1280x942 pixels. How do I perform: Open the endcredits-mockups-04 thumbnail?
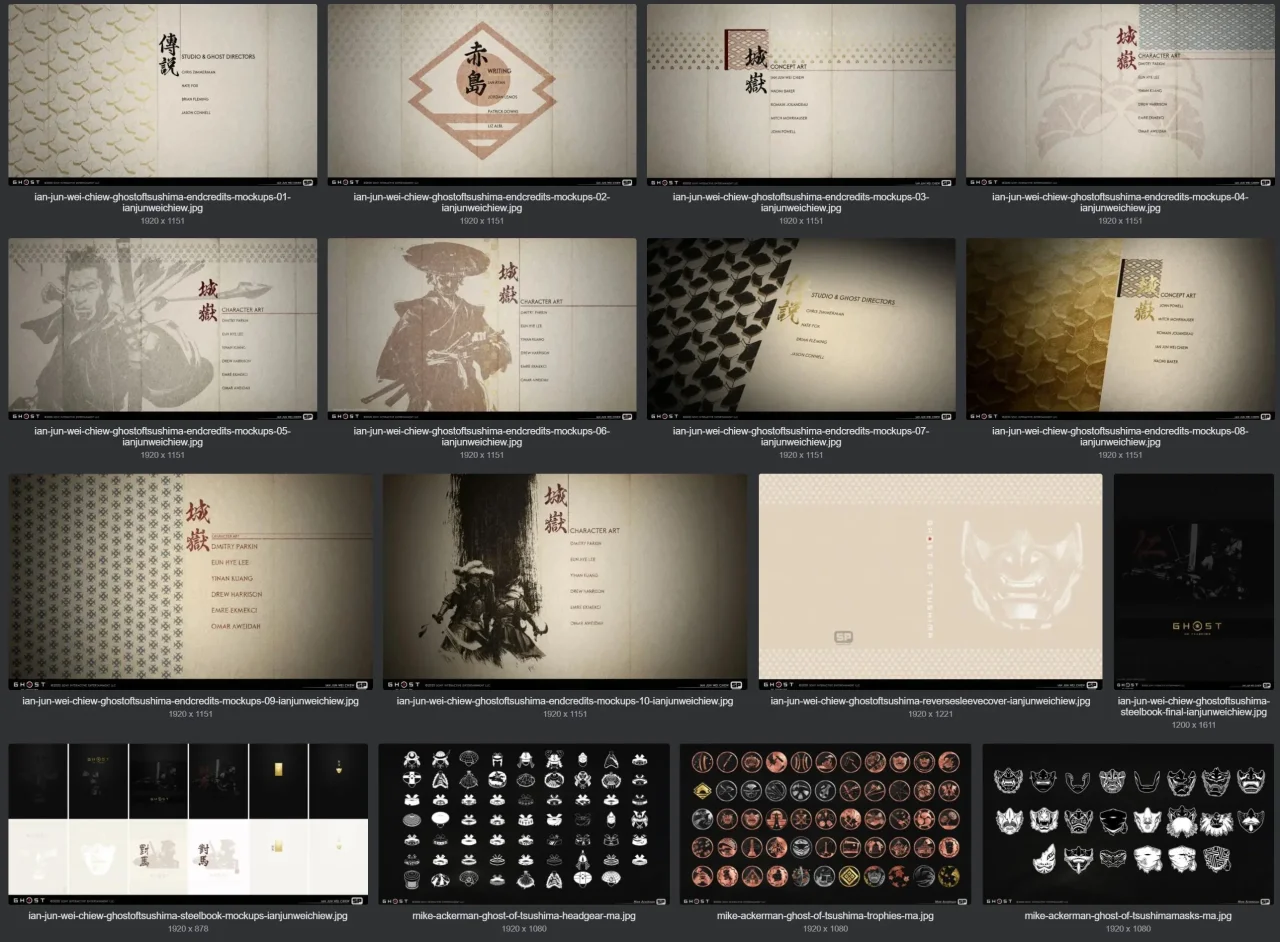click(1120, 96)
